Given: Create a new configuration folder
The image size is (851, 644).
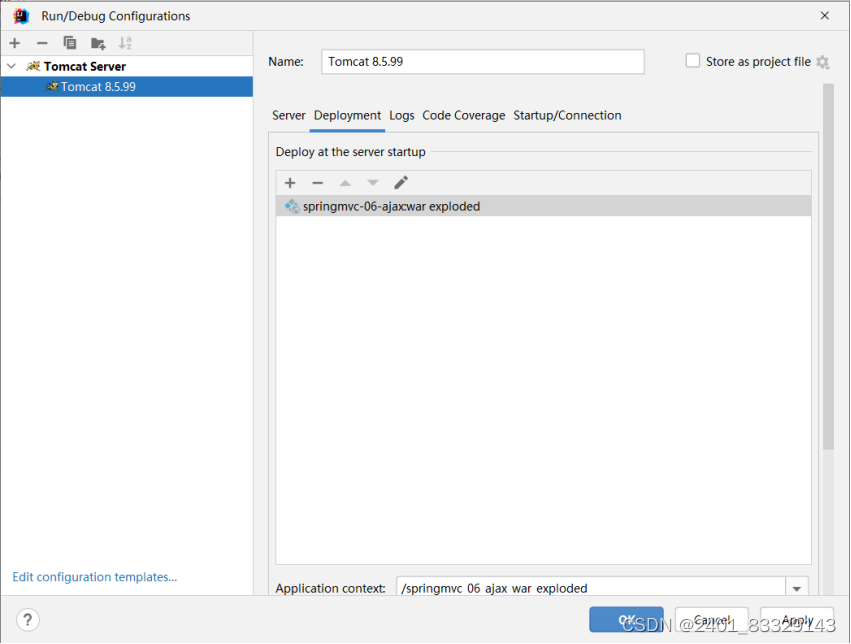Looking at the screenshot, I should (98, 43).
